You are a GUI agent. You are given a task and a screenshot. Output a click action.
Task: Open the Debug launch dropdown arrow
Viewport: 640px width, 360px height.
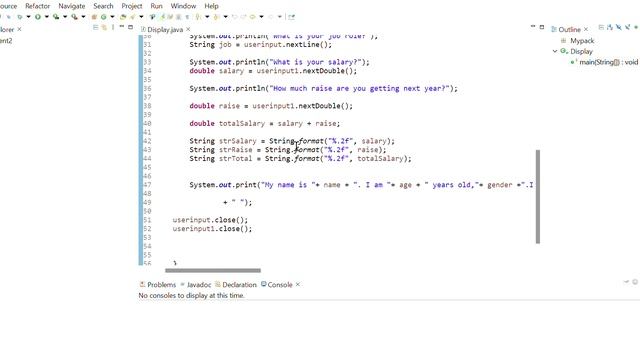point(29,17)
